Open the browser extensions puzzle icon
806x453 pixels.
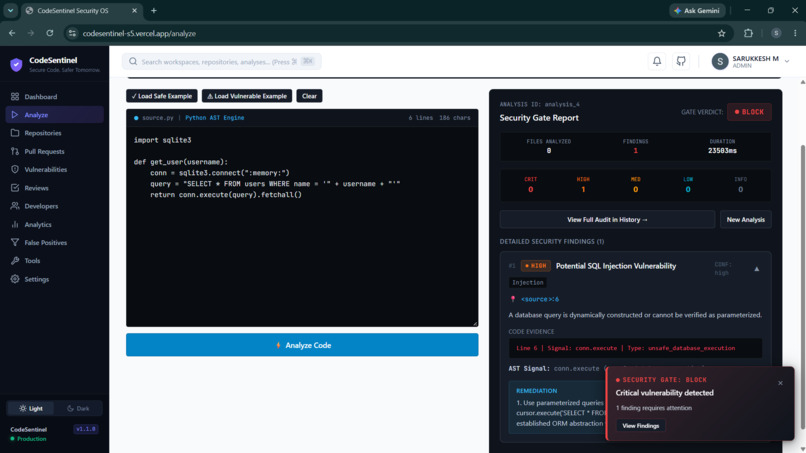[748, 33]
